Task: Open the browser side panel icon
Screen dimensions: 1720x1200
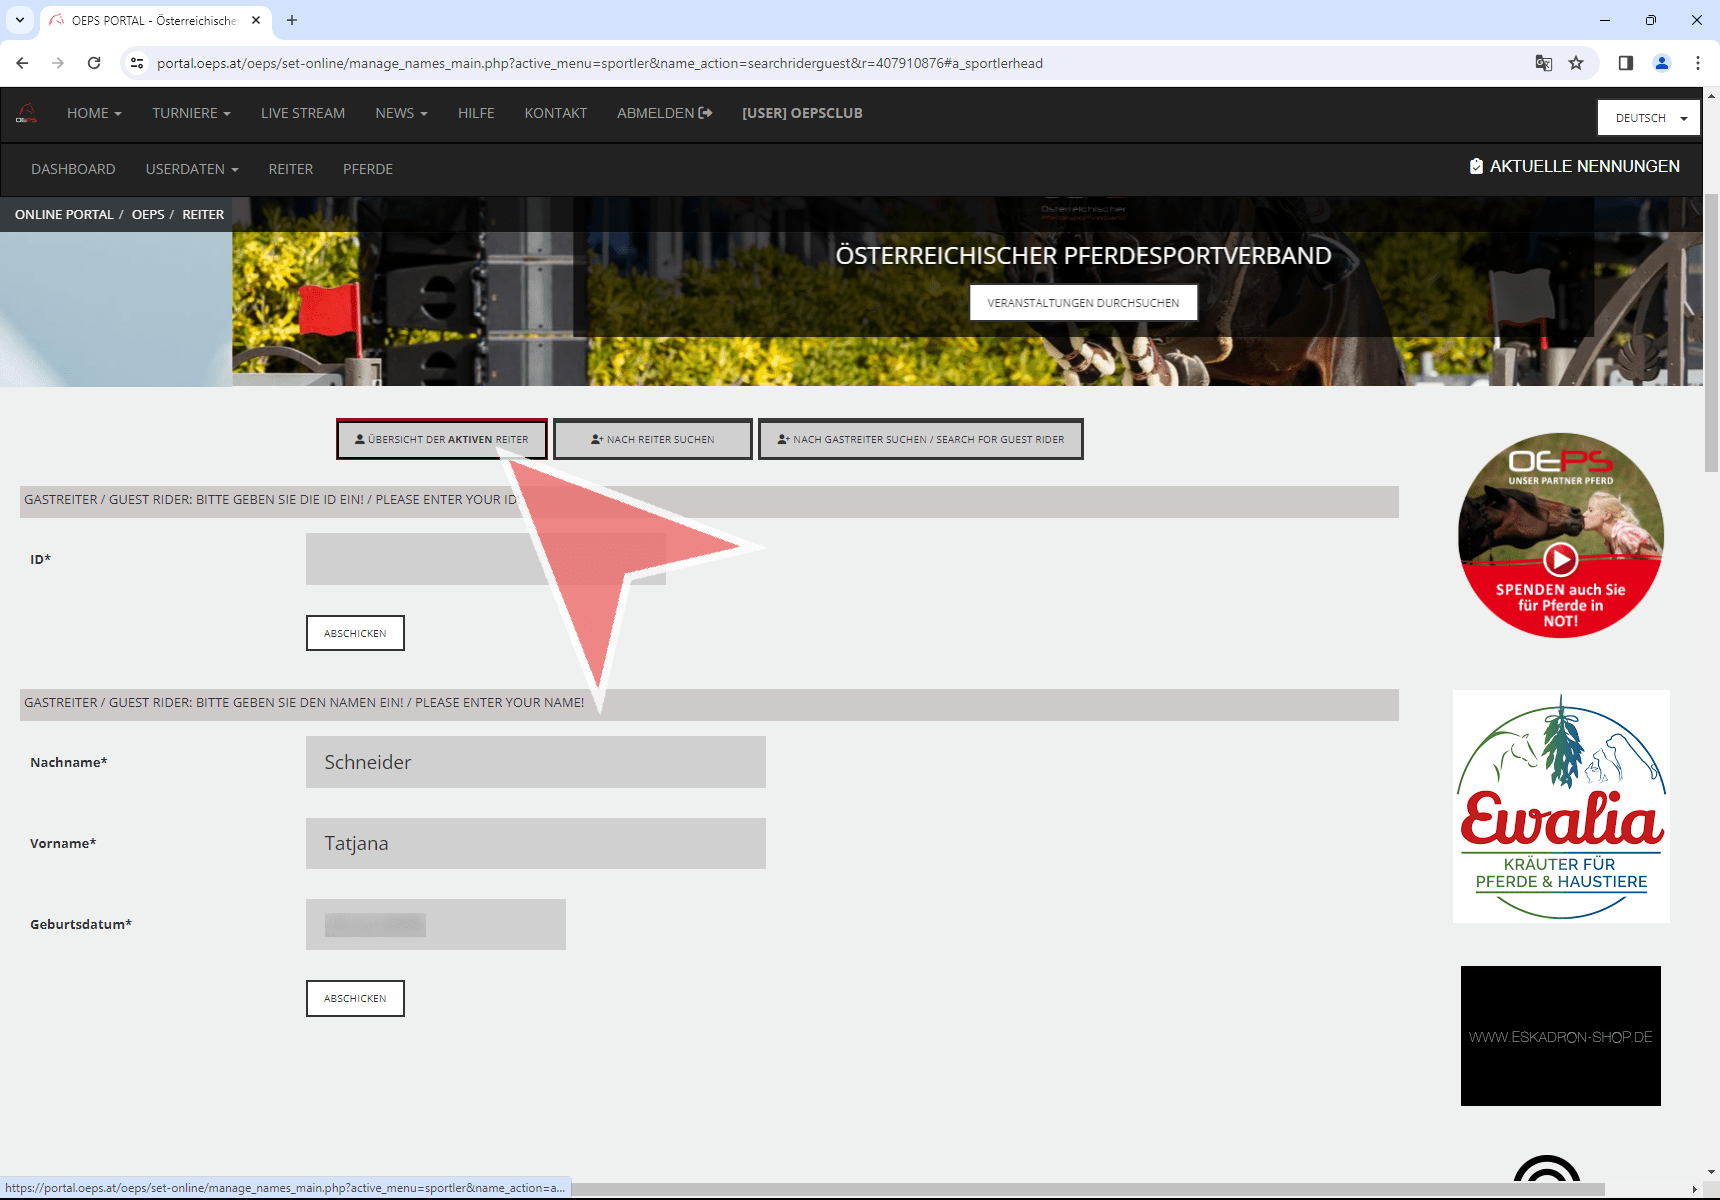Action: [1625, 63]
